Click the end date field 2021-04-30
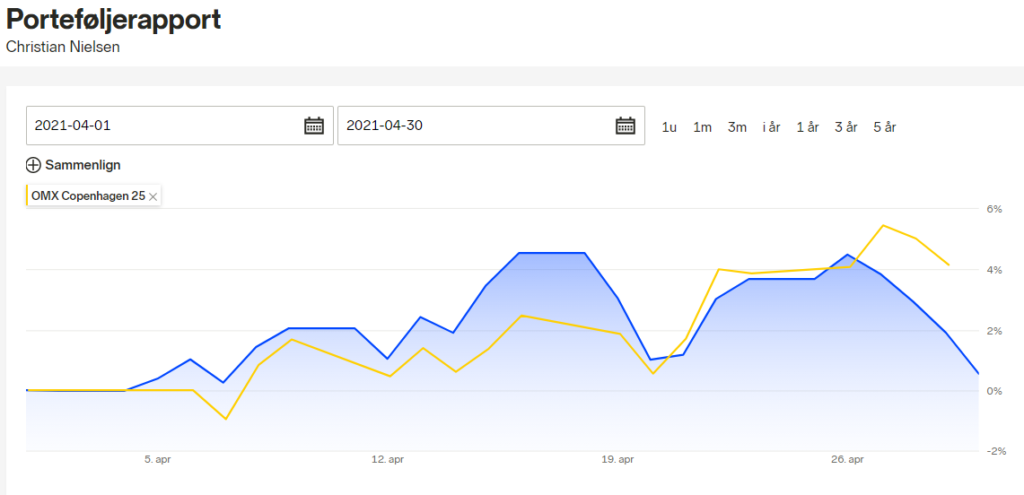 (491, 125)
